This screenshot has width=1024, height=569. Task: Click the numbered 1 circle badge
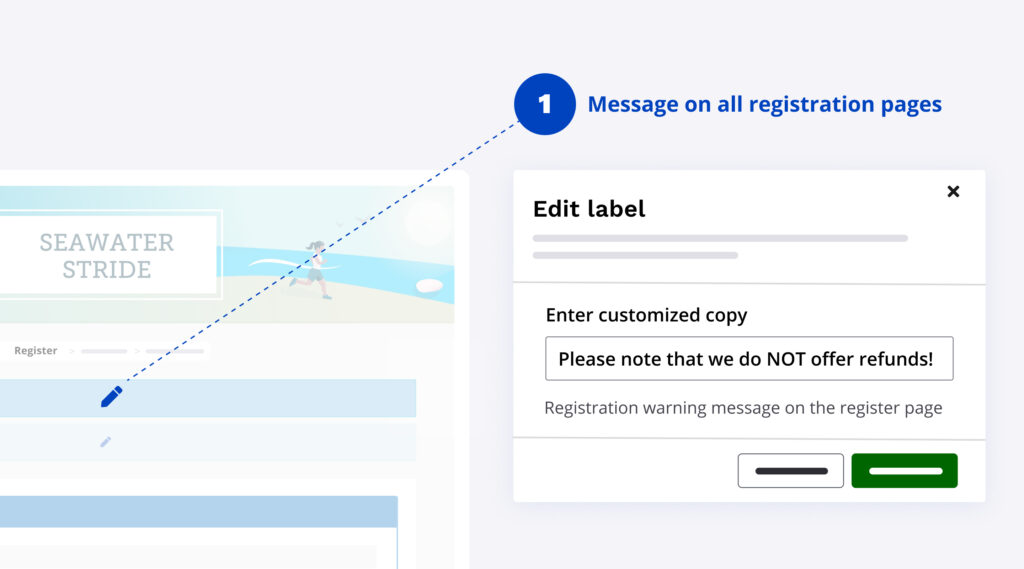pos(544,104)
